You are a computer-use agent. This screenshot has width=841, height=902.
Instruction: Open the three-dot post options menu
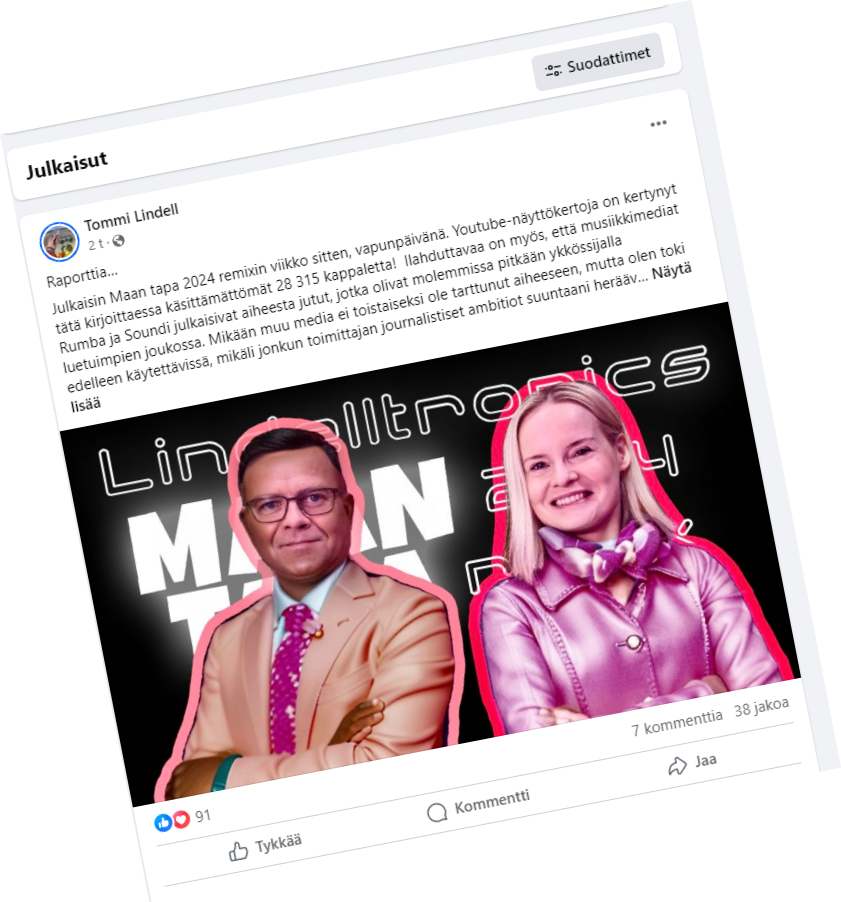[658, 124]
